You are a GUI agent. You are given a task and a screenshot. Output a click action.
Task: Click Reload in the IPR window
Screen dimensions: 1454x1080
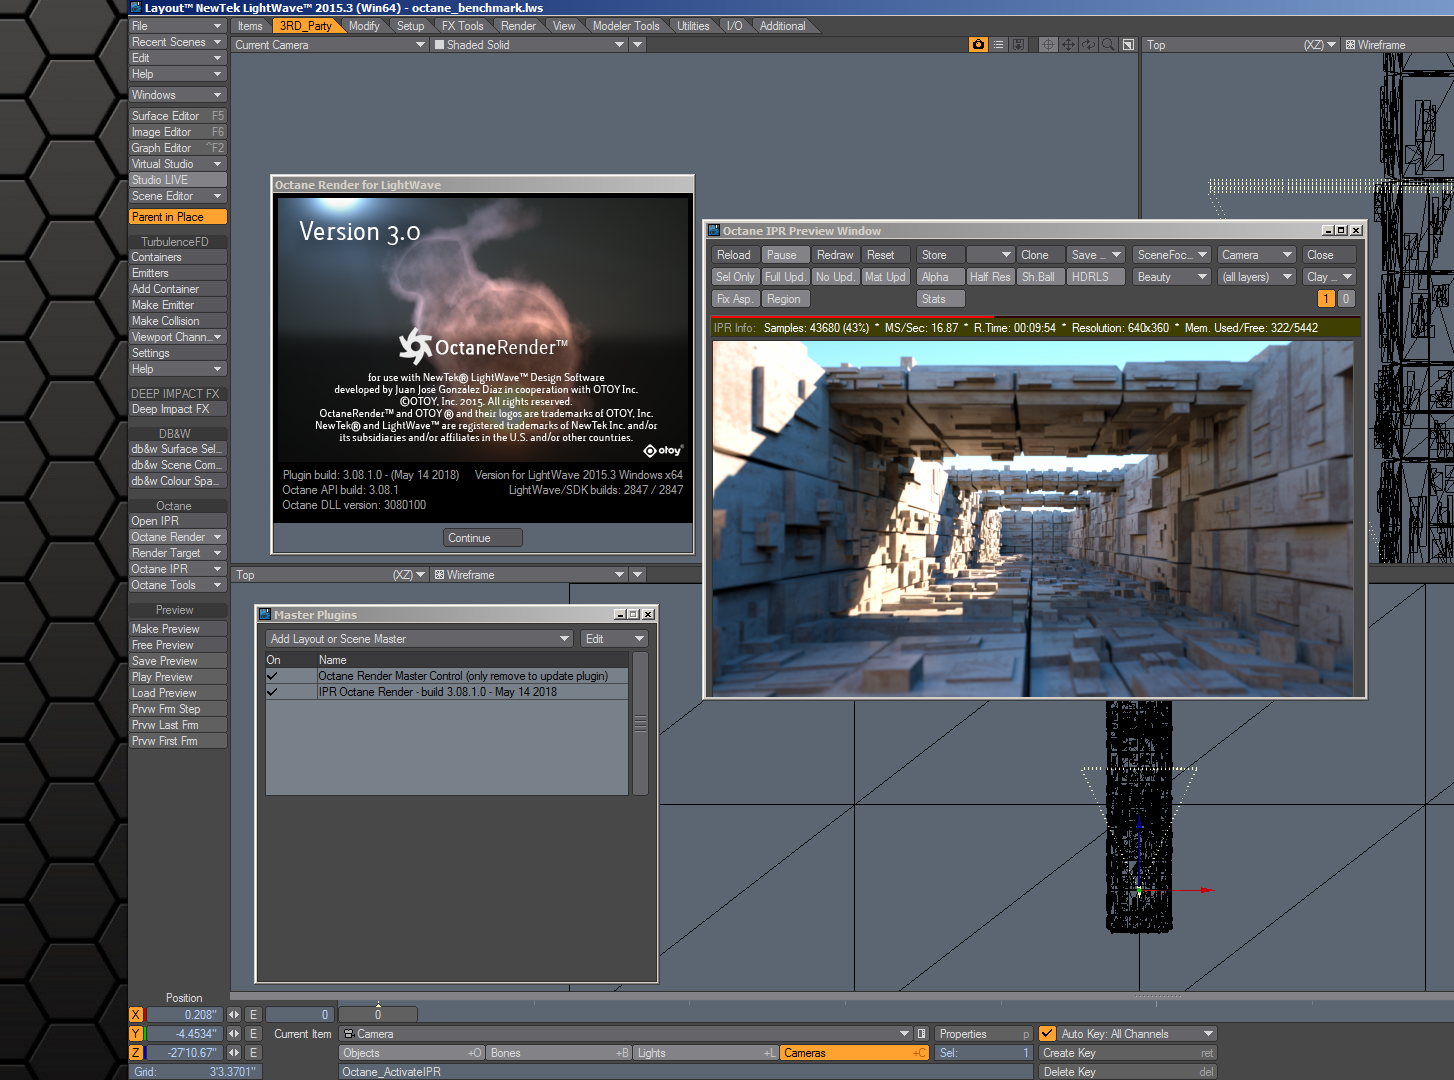click(735, 255)
